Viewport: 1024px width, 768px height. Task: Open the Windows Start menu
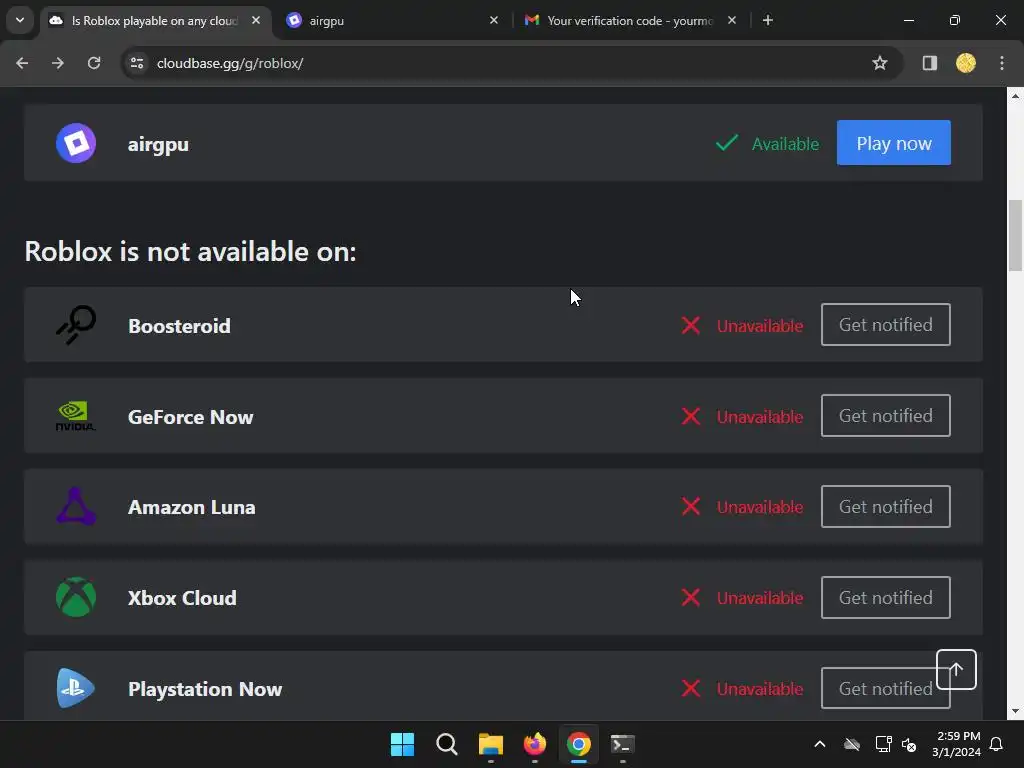click(402, 744)
